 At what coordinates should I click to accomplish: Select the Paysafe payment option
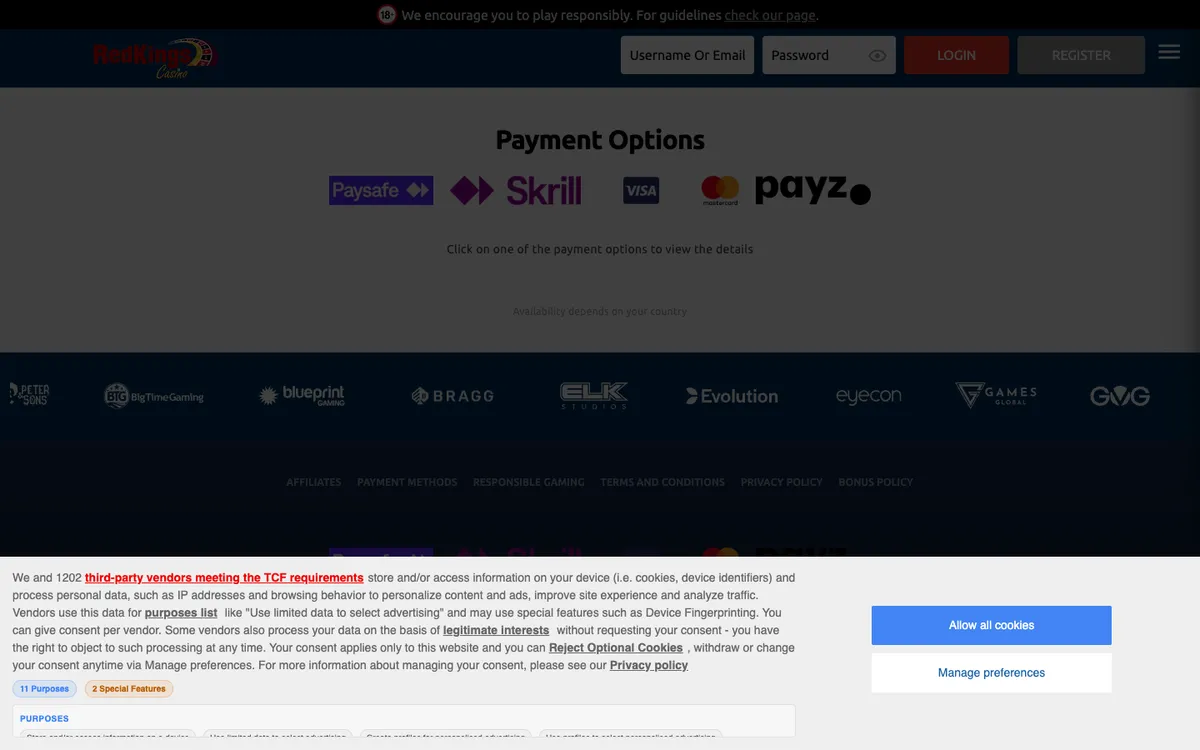(x=381, y=190)
